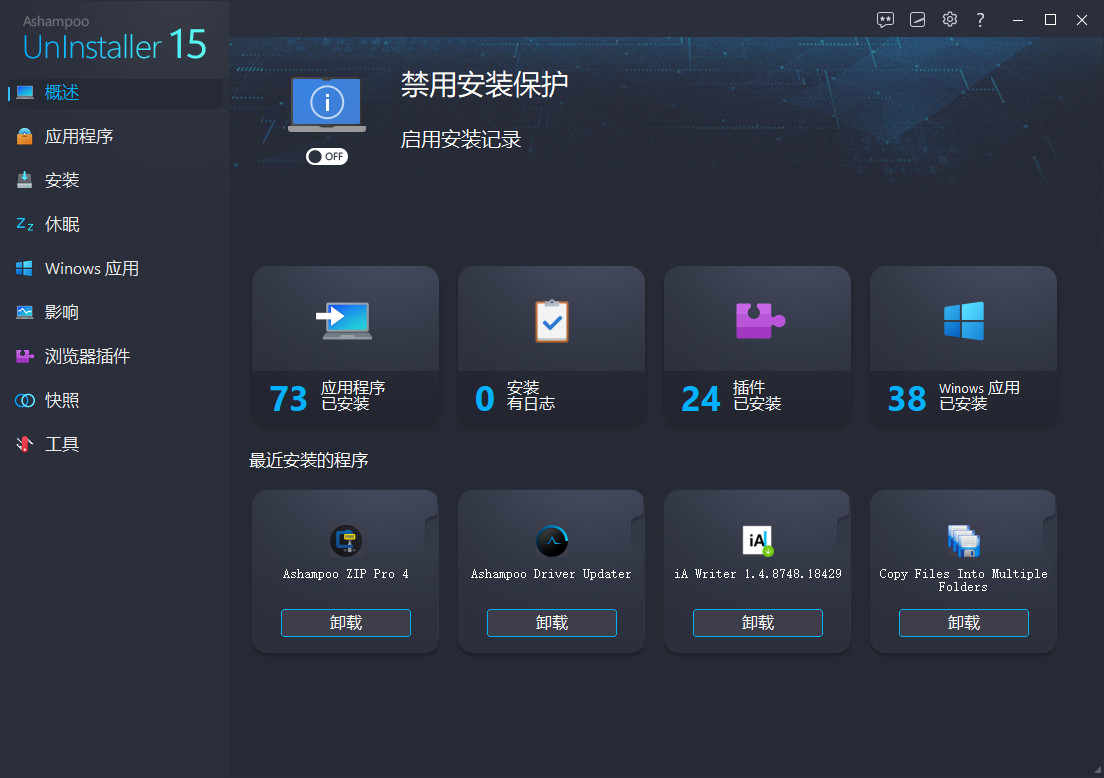The image size is (1104, 778).
Task: Uninstall Copy Files Into Multiple Folders
Action: [x=964, y=623]
